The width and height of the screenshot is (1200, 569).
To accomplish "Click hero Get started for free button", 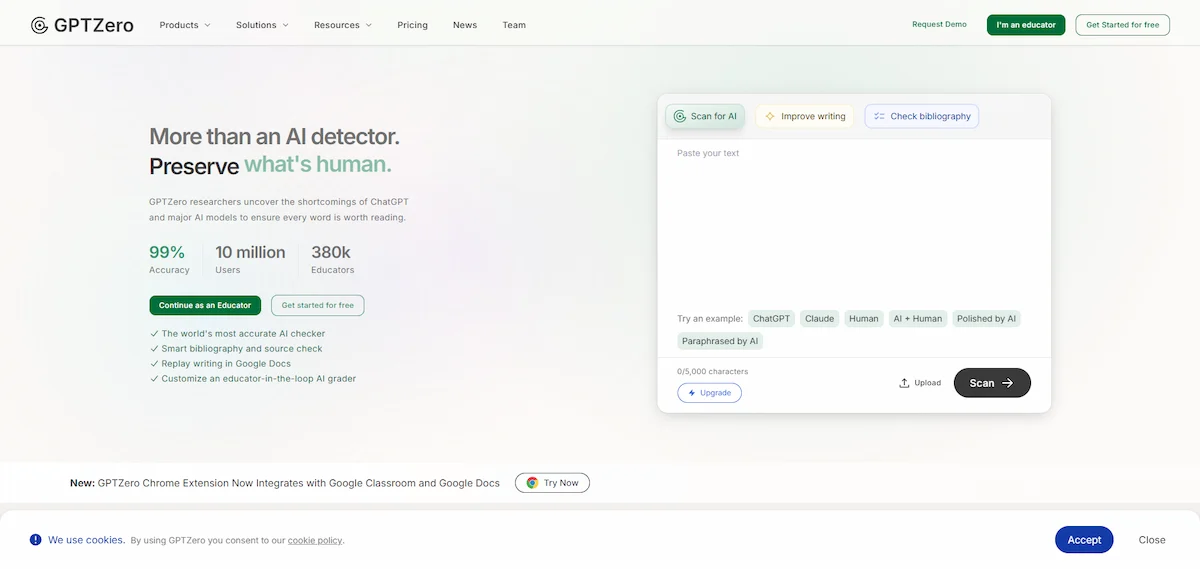I will point(318,305).
